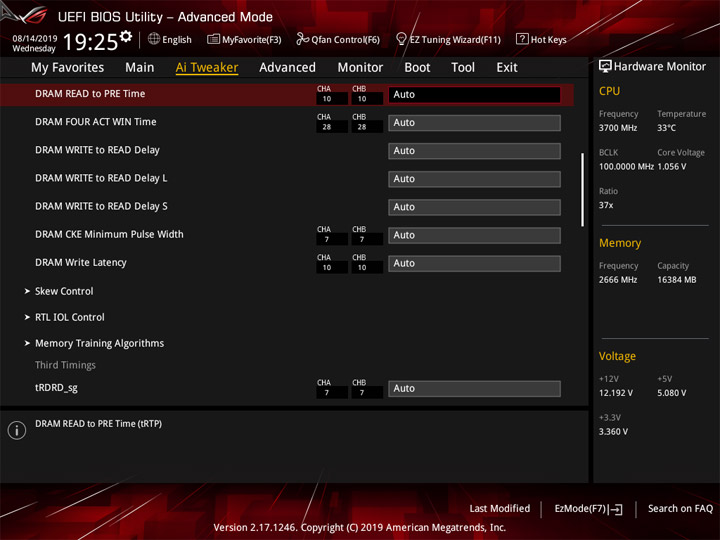Switch to the Main tab
720x540 pixels.
(140, 68)
